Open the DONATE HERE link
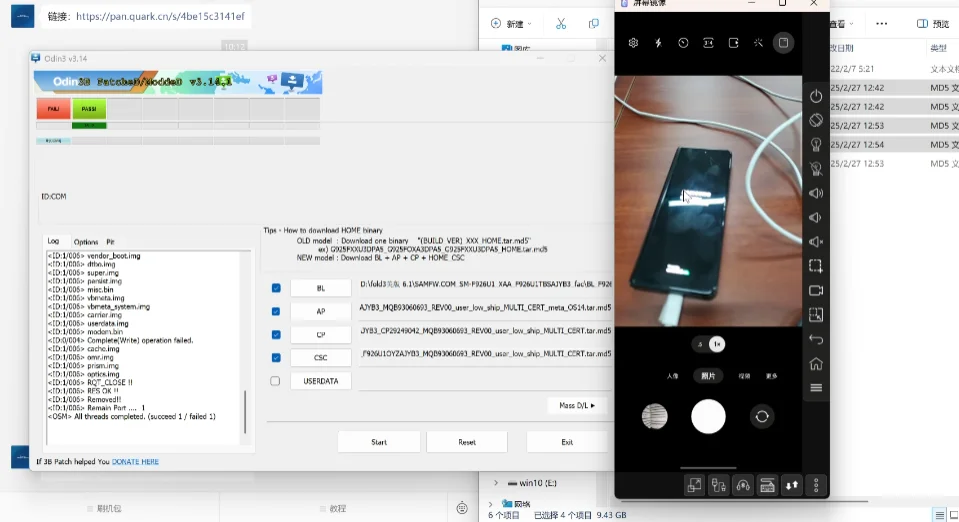959x522 pixels. point(135,461)
